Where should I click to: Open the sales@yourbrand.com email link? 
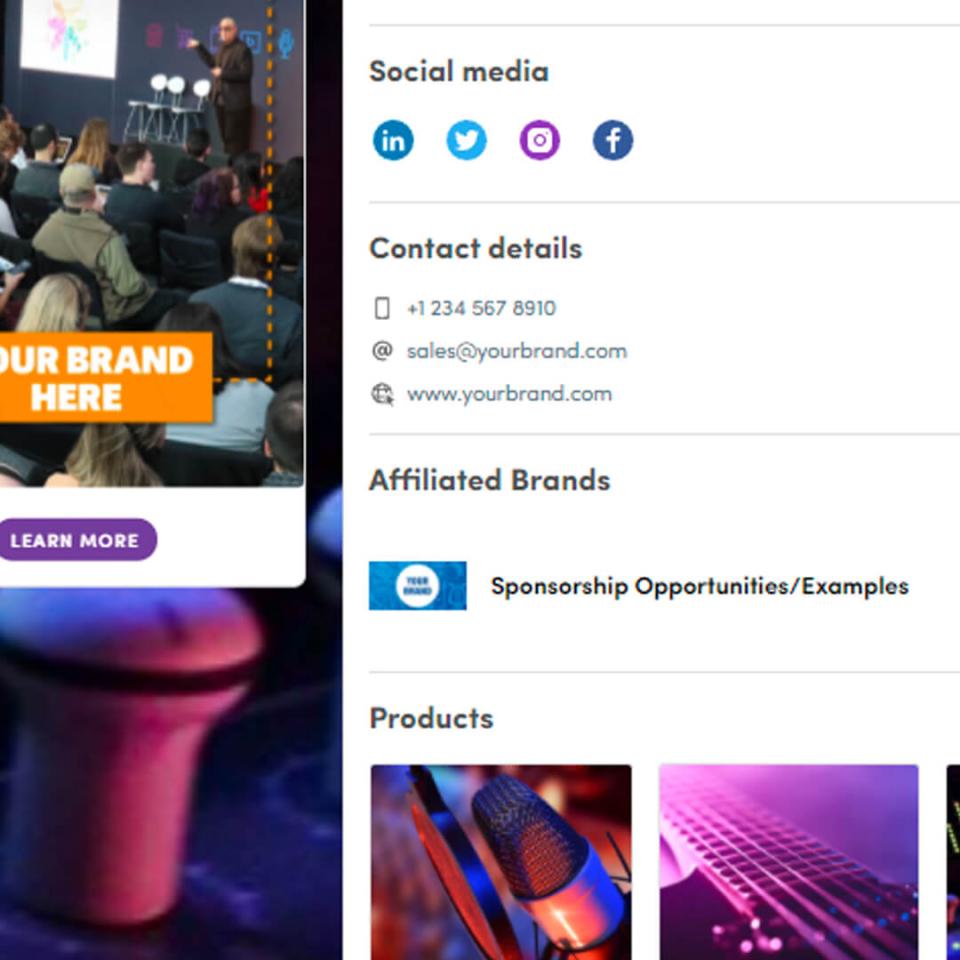[x=517, y=351]
